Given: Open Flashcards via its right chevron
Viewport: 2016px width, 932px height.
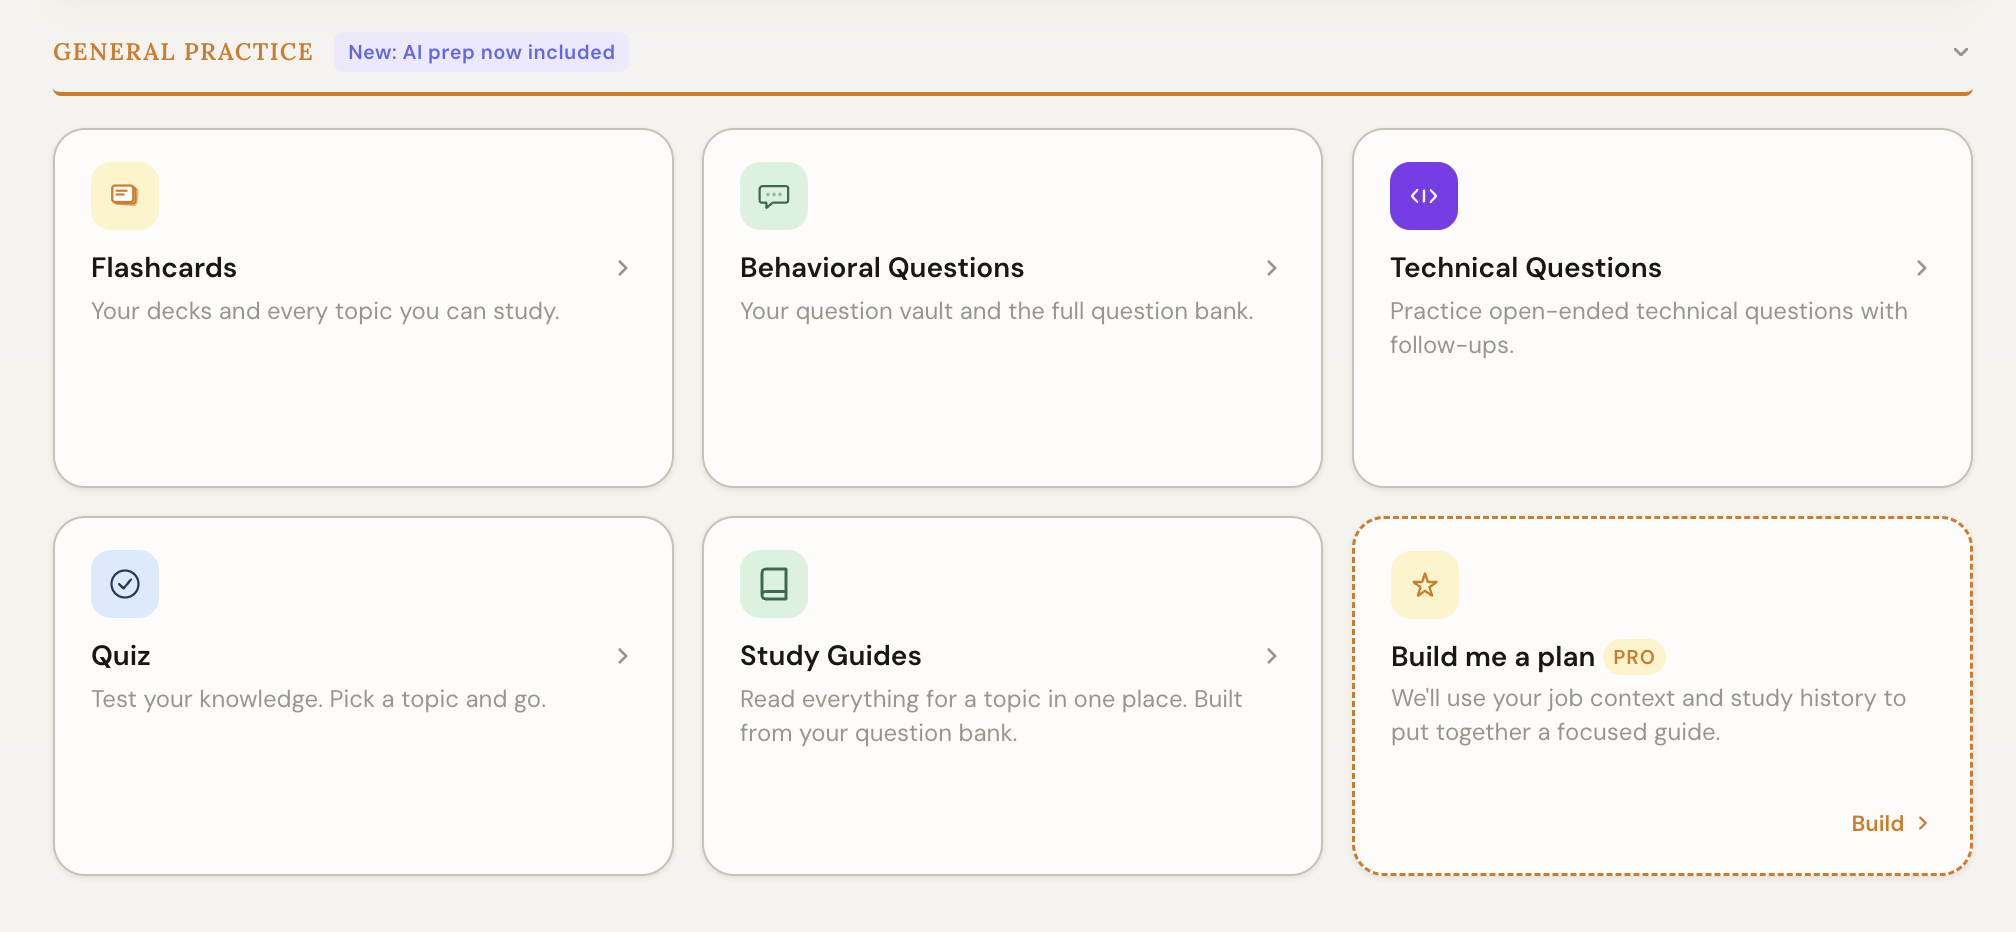Looking at the screenshot, I should point(623,268).
